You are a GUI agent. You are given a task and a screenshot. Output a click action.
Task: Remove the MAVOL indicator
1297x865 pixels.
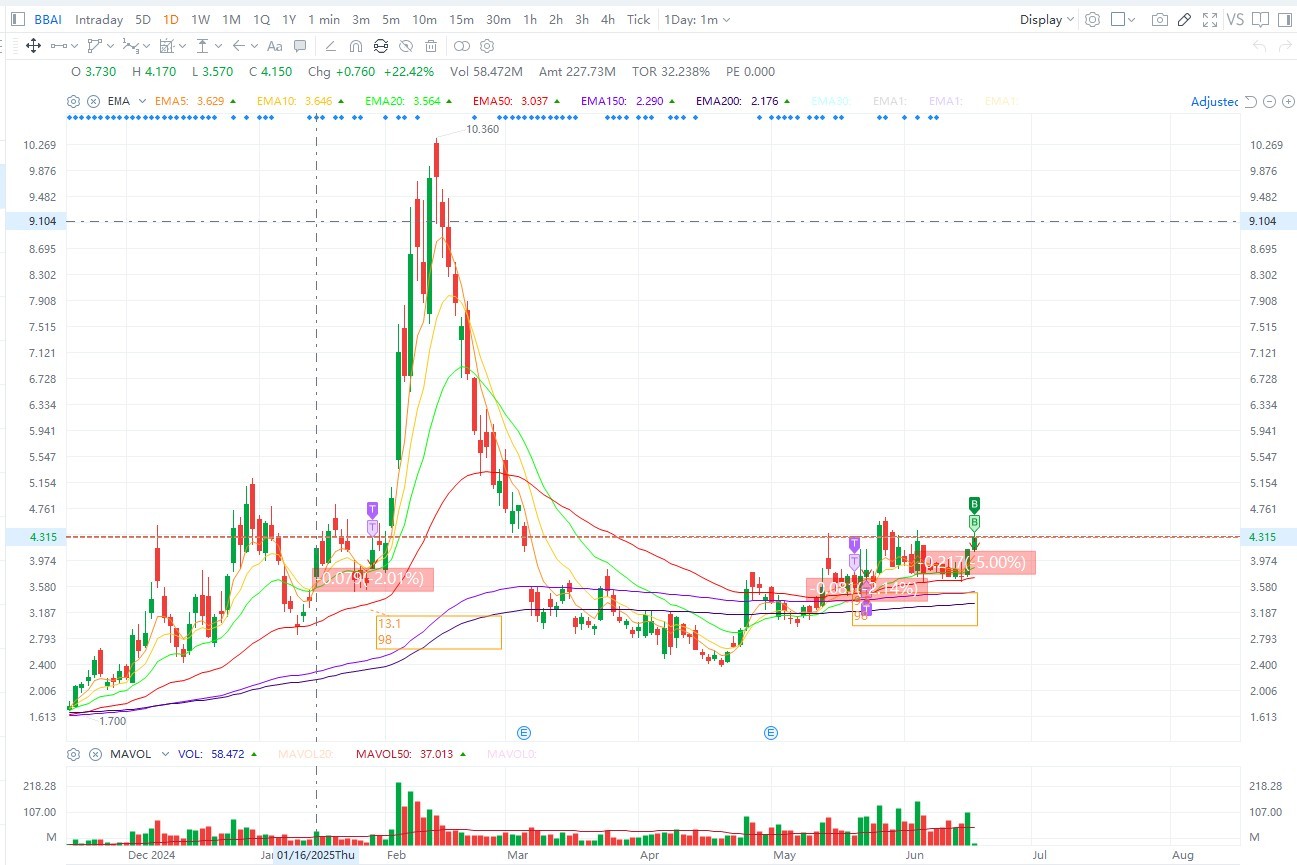click(93, 754)
